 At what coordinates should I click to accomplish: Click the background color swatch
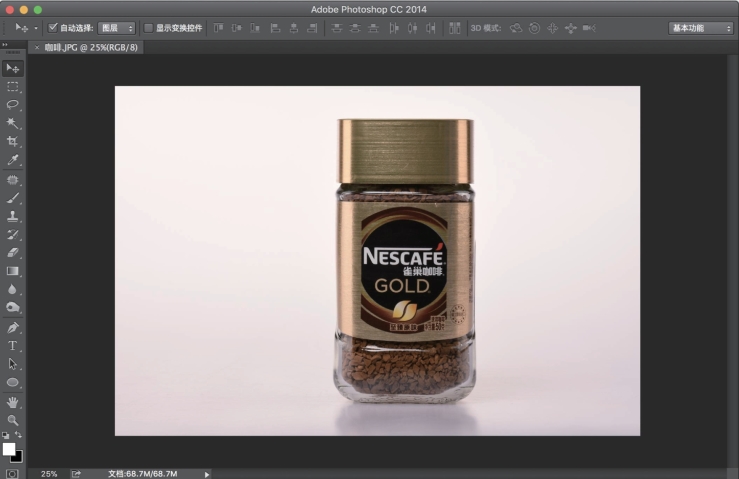(x=19, y=458)
